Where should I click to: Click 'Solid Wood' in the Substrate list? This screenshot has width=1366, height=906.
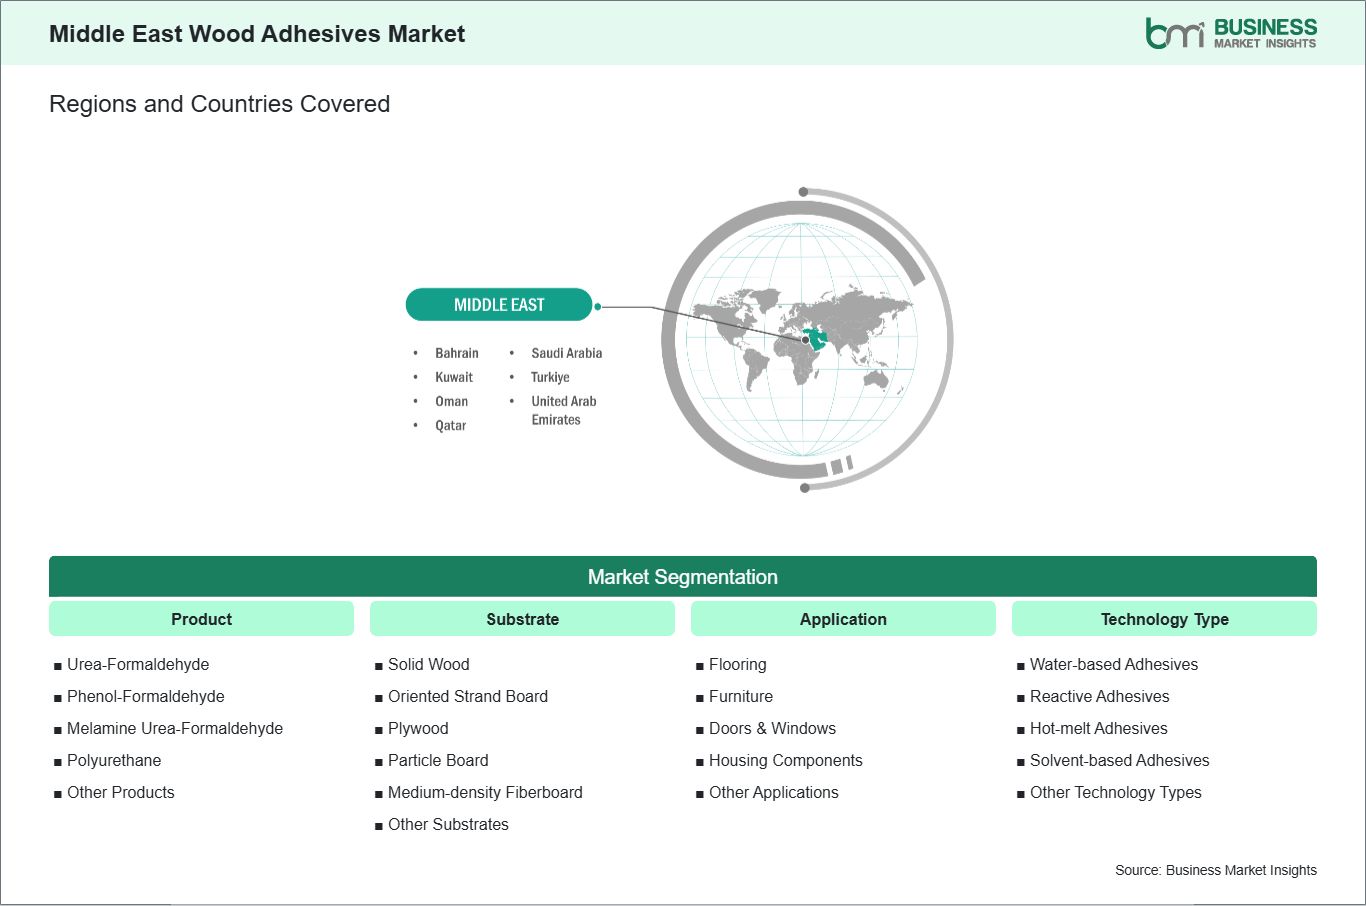pos(429,664)
